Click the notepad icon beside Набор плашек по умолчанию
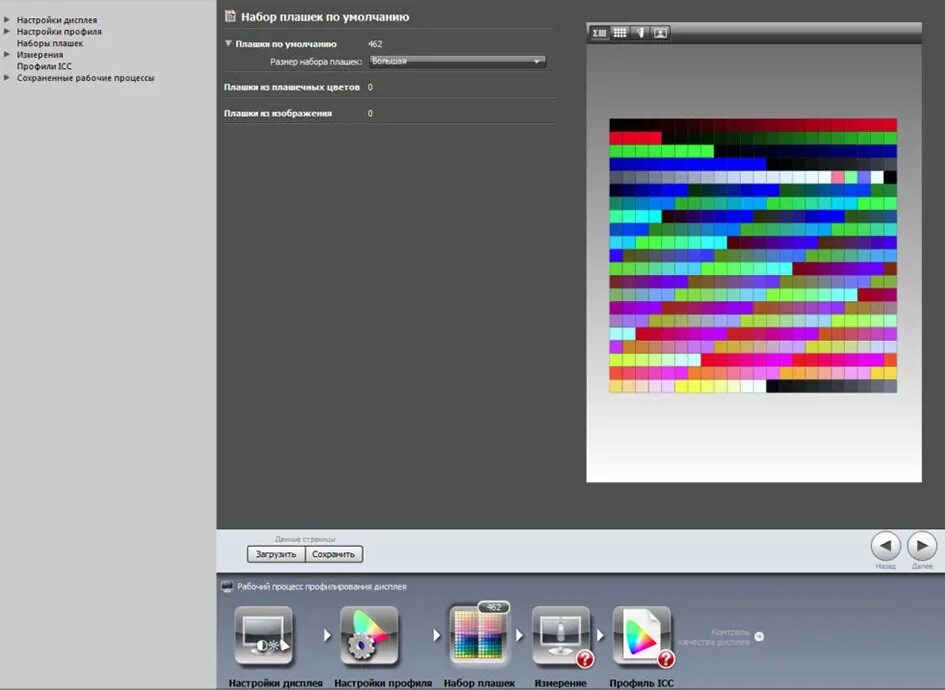Viewport: 945px width, 690px height. click(x=230, y=16)
